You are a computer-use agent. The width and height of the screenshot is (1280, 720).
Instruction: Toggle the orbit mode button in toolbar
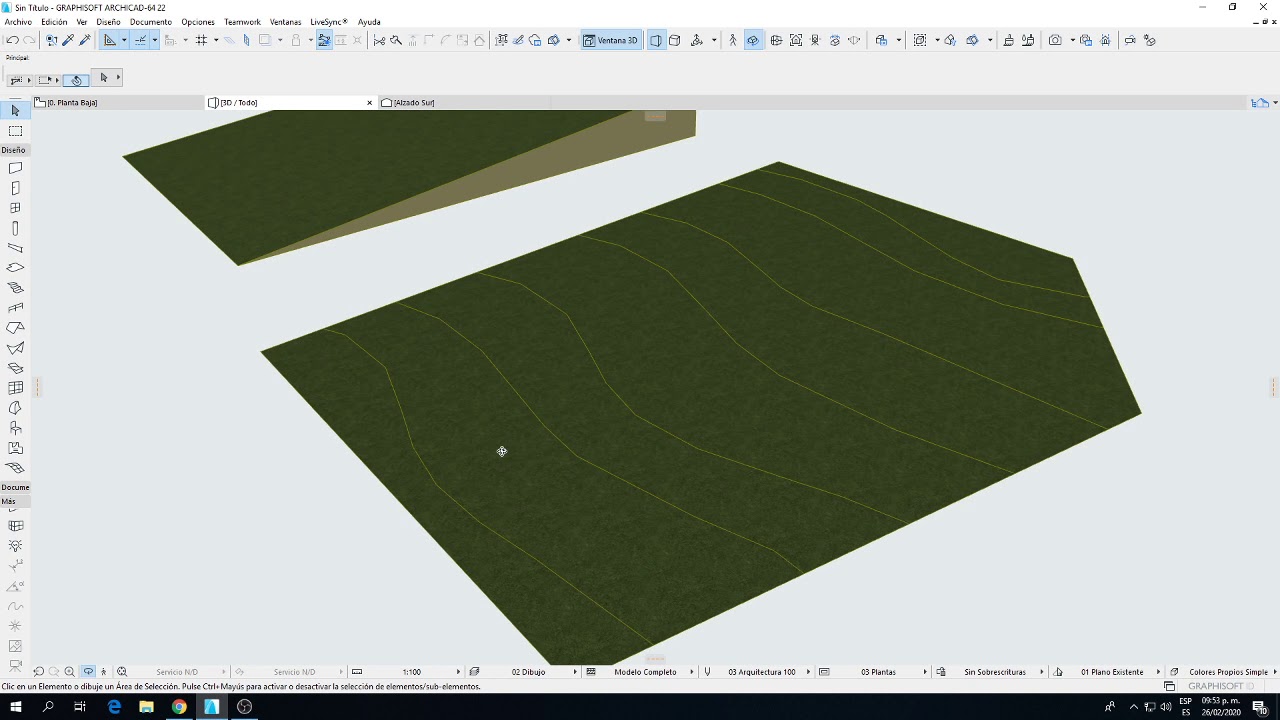752,40
